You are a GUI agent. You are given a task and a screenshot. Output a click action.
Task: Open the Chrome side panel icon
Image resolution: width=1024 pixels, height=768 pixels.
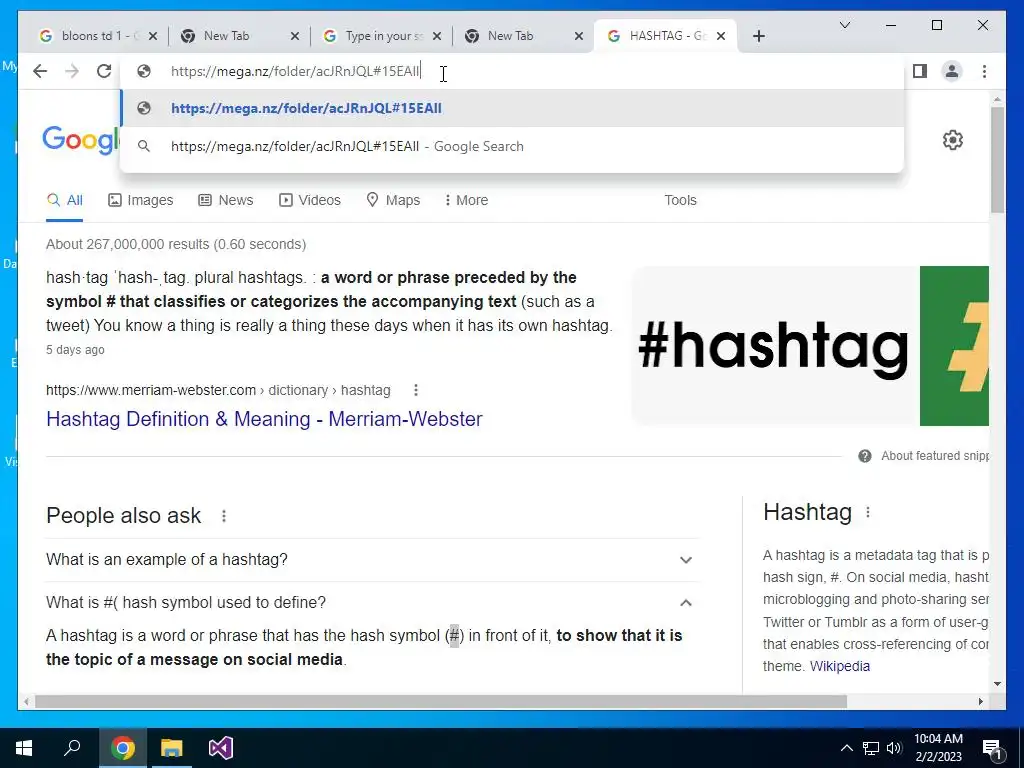pos(920,71)
